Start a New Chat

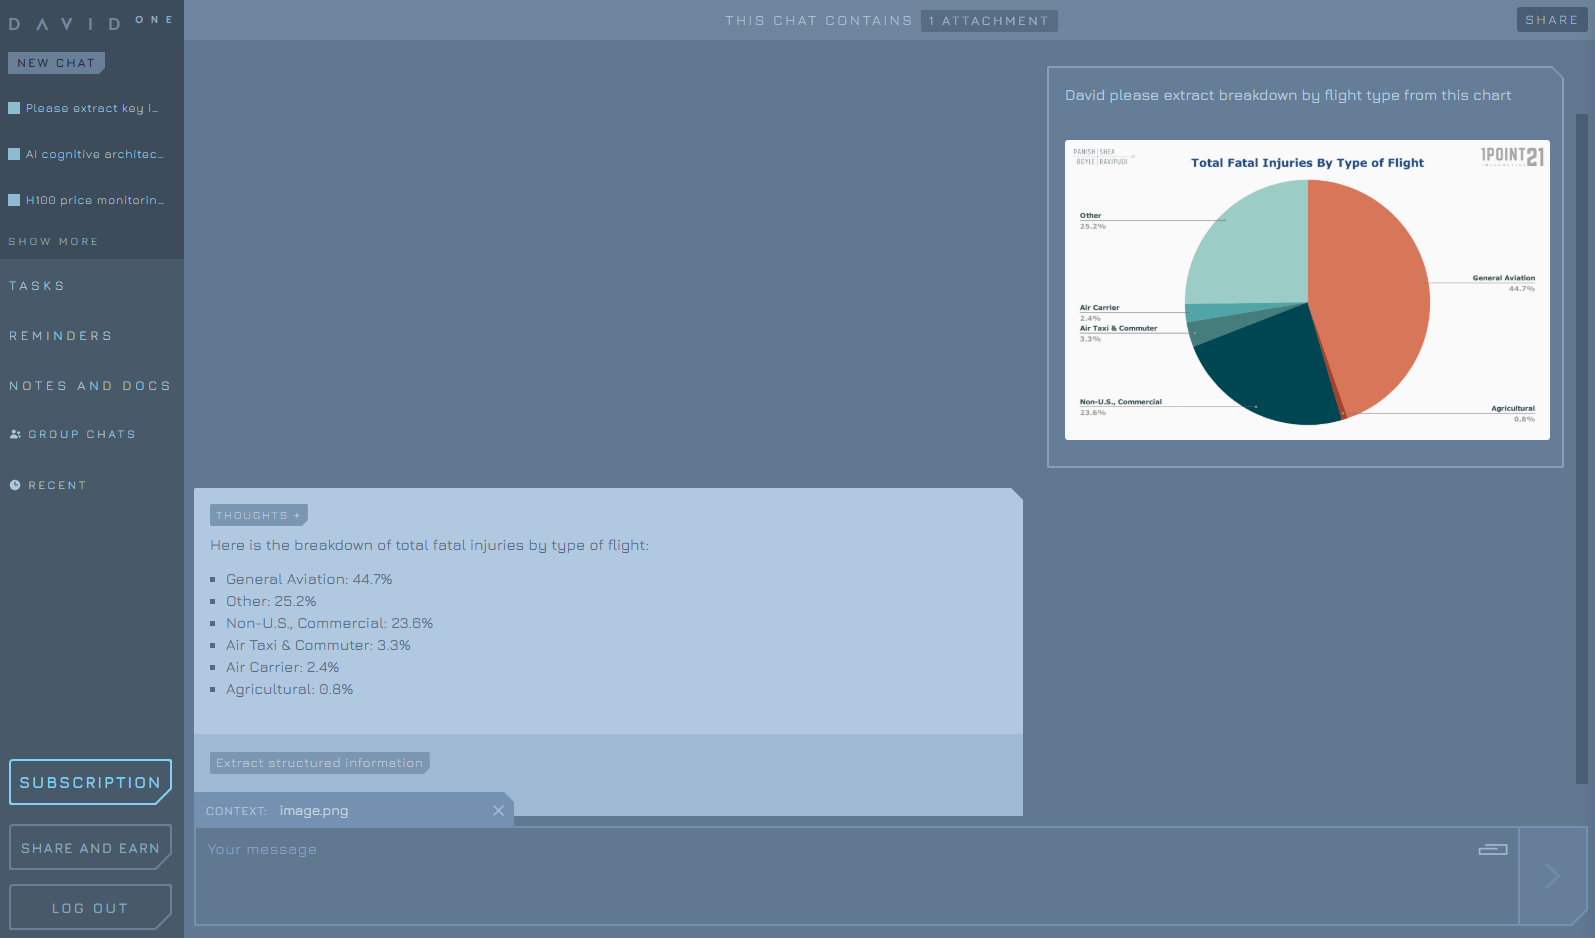click(56, 63)
